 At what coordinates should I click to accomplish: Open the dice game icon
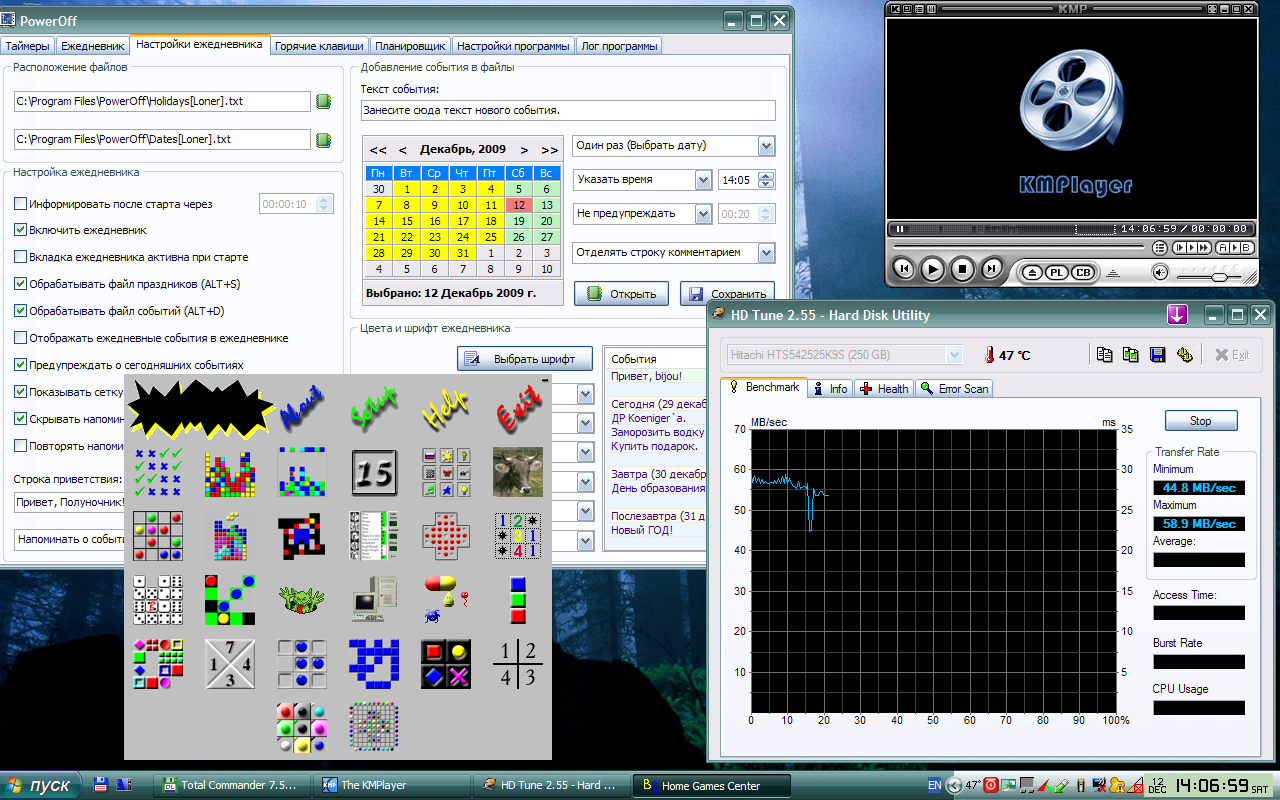click(157, 599)
